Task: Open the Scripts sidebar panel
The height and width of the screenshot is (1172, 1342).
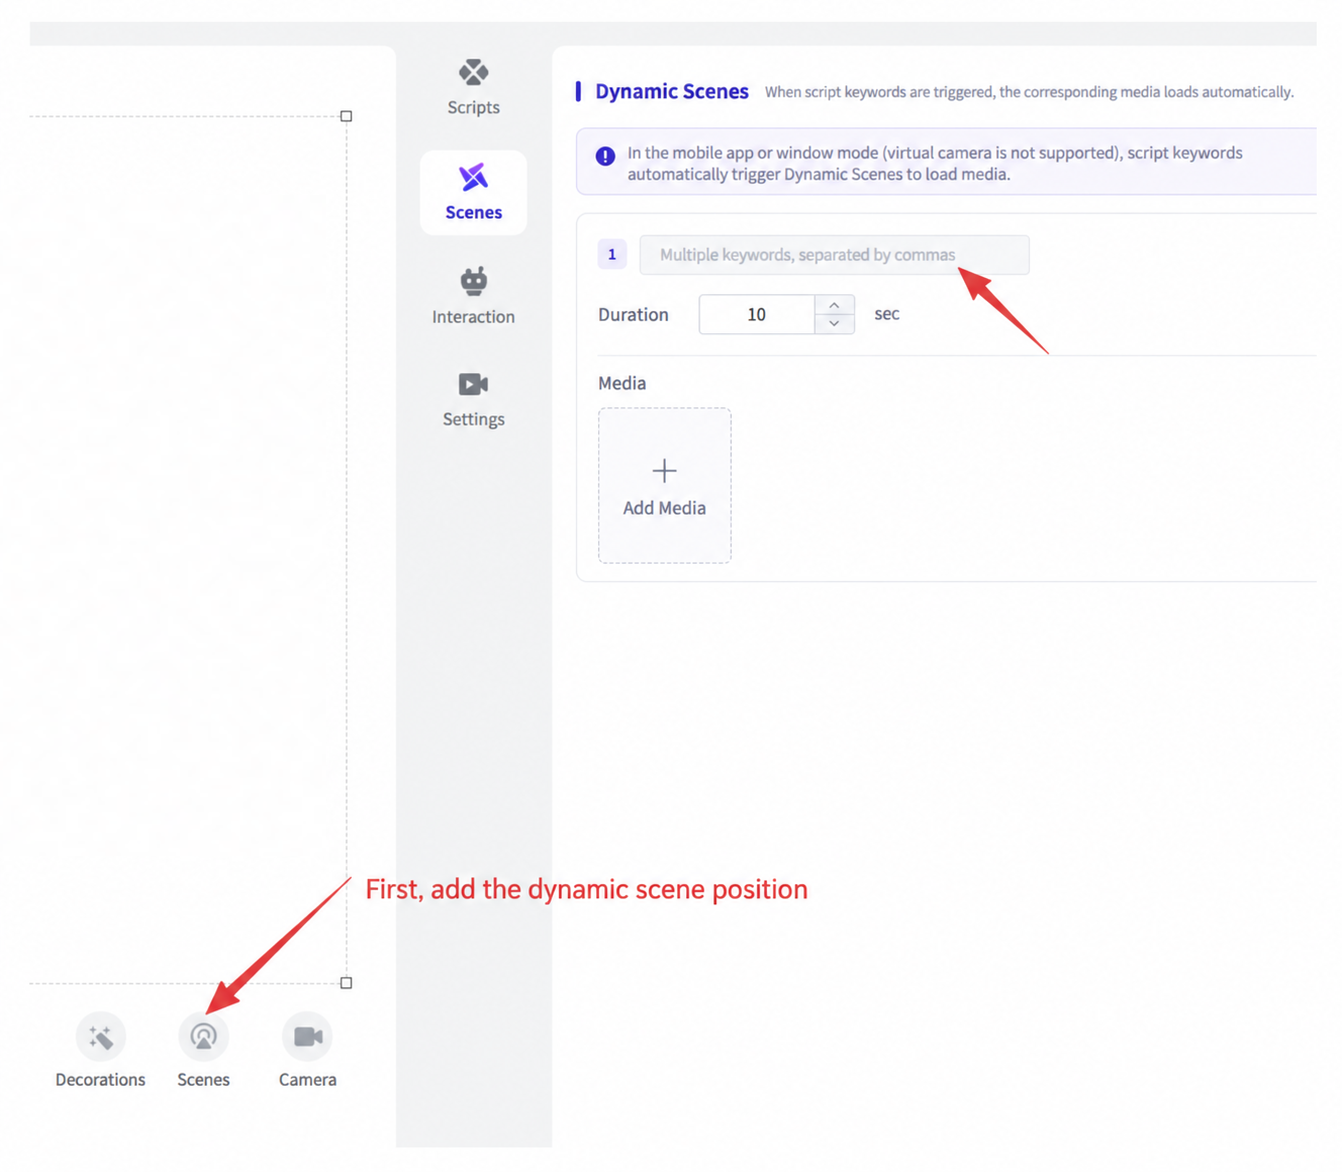Action: coord(473,87)
